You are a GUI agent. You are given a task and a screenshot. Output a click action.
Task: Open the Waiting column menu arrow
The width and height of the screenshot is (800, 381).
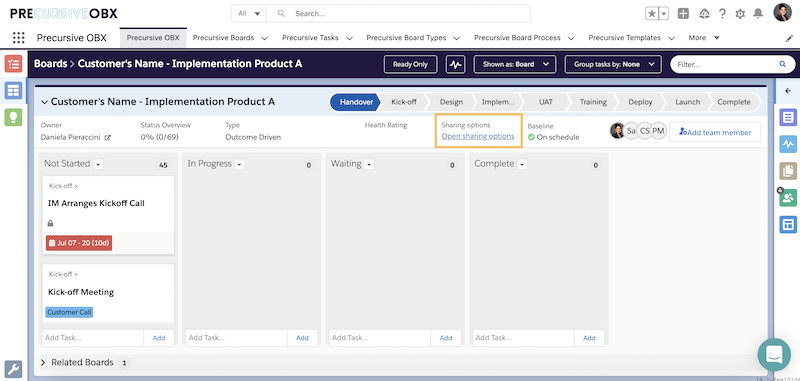coord(369,164)
